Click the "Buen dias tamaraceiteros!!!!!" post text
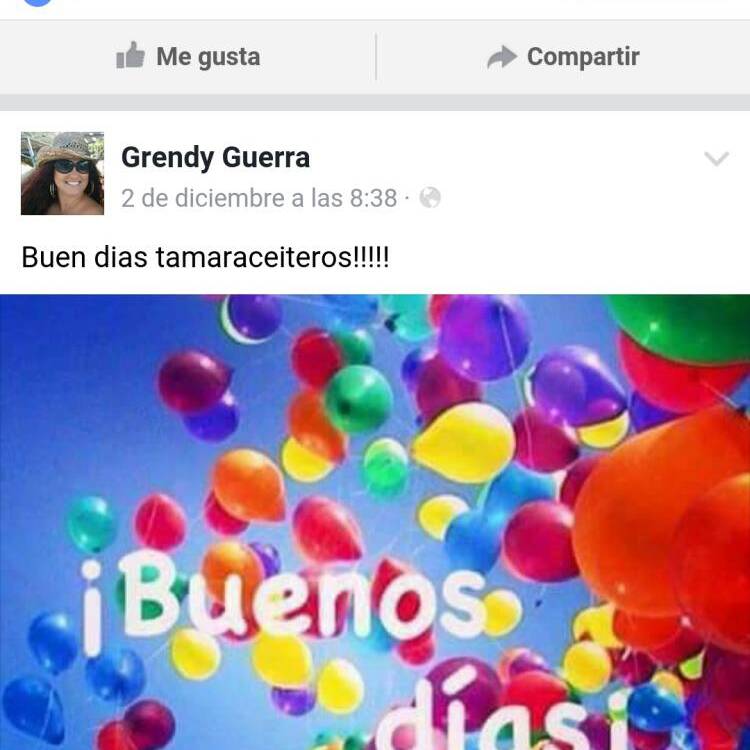 tap(205, 258)
